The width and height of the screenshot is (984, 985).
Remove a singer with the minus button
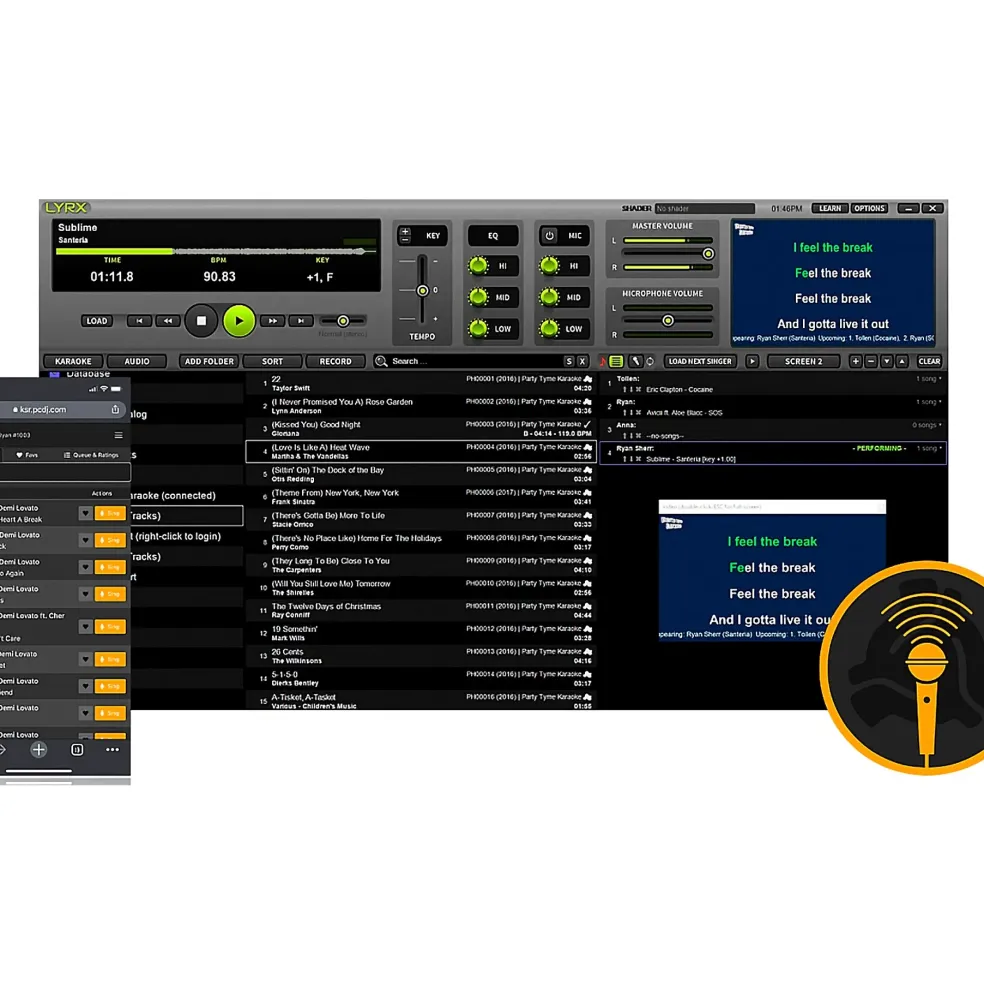(871, 361)
